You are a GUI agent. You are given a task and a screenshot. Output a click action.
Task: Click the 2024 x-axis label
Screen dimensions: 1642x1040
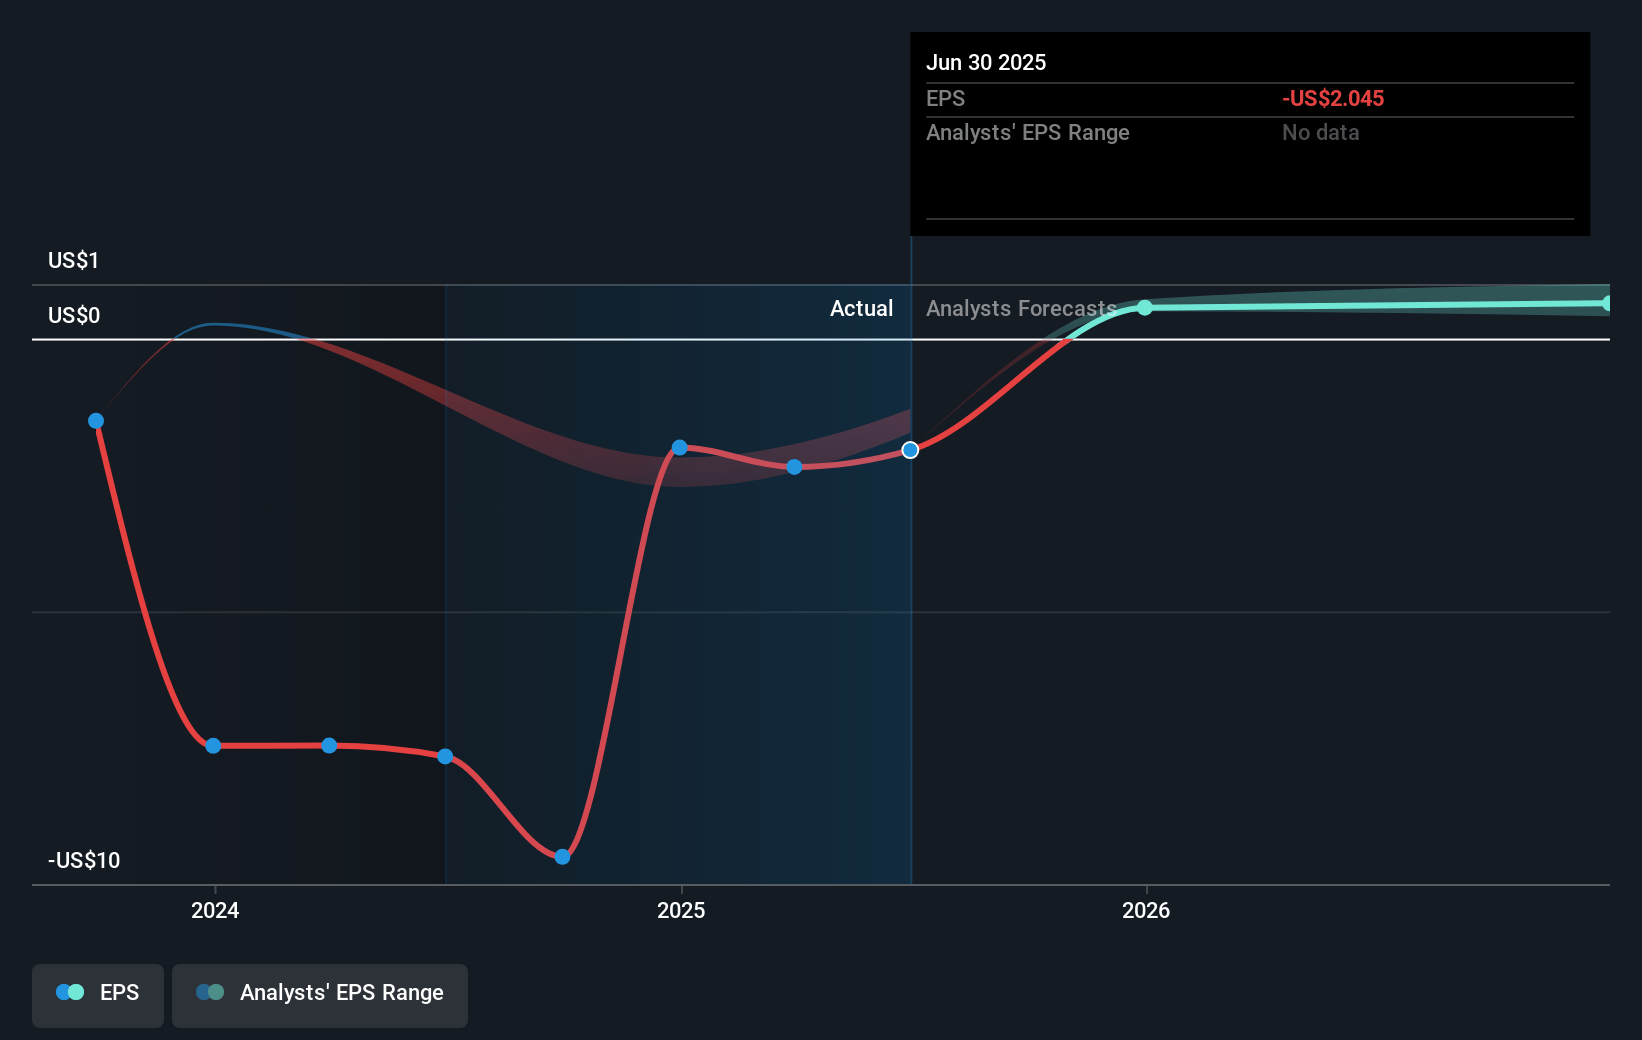click(x=215, y=910)
